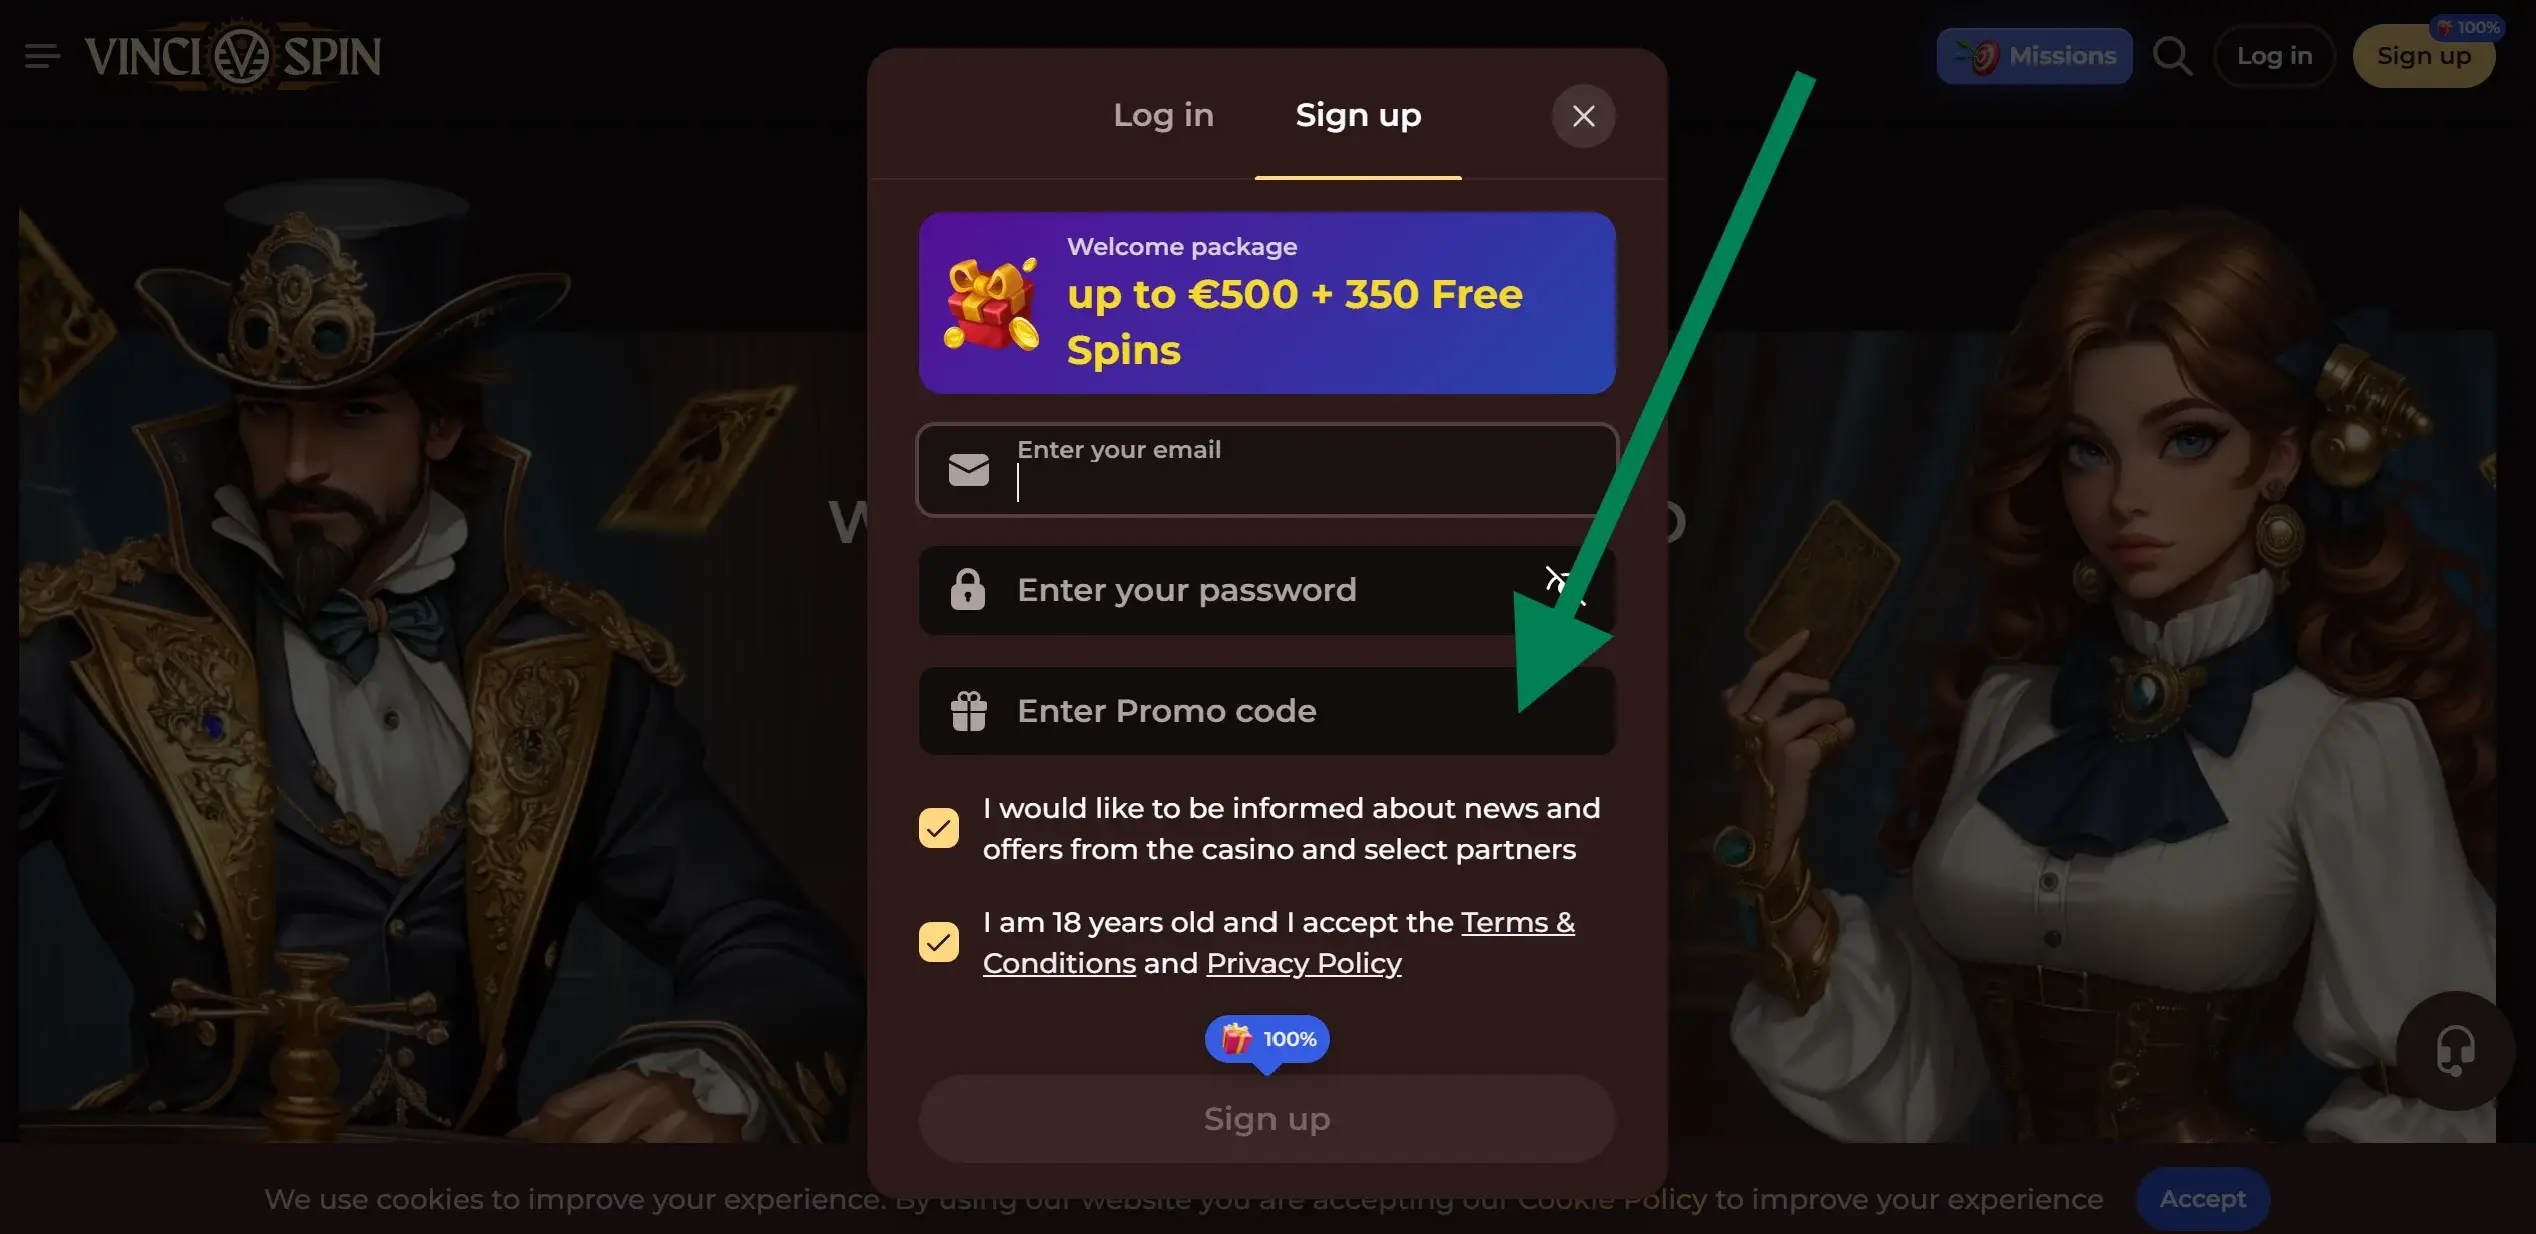Open live support headset icon
Image resolution: width=2536 pixels, height=1234 pixels.
[x=2455, y=1050]
